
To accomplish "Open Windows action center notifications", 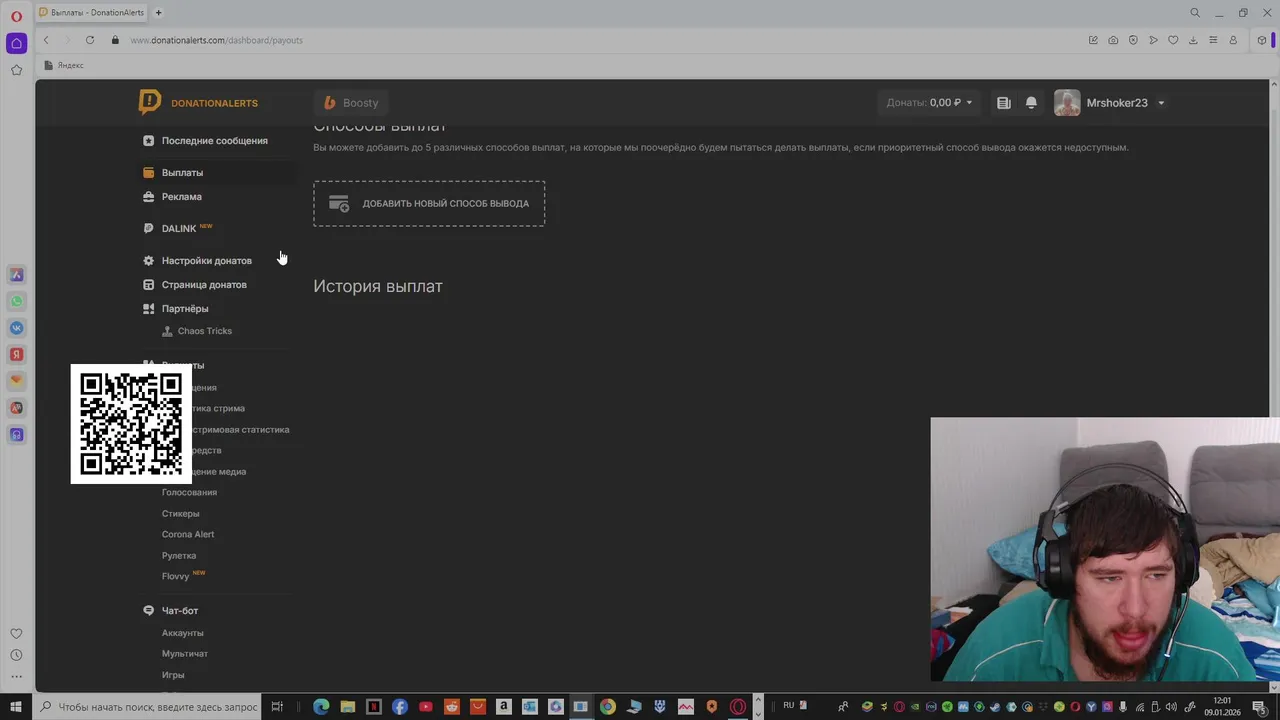I will point(1259,707).
